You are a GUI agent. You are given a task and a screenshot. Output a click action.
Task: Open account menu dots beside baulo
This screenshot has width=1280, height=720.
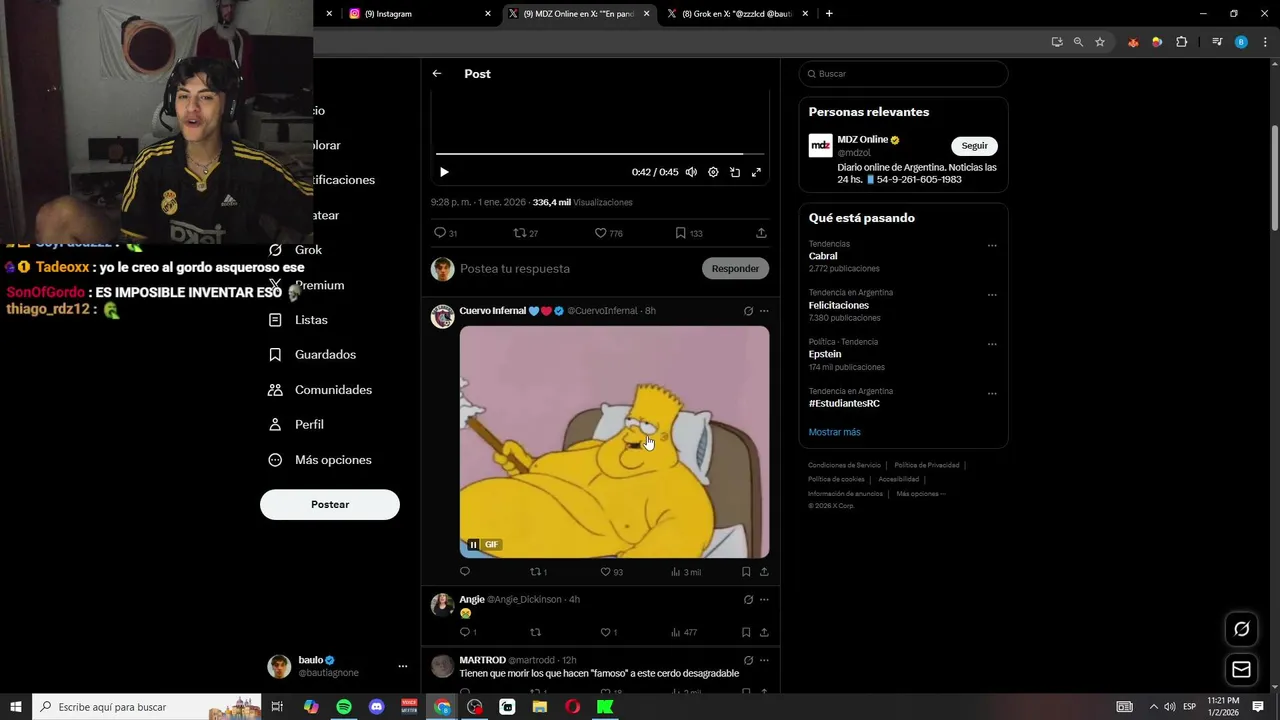(403, 666)
